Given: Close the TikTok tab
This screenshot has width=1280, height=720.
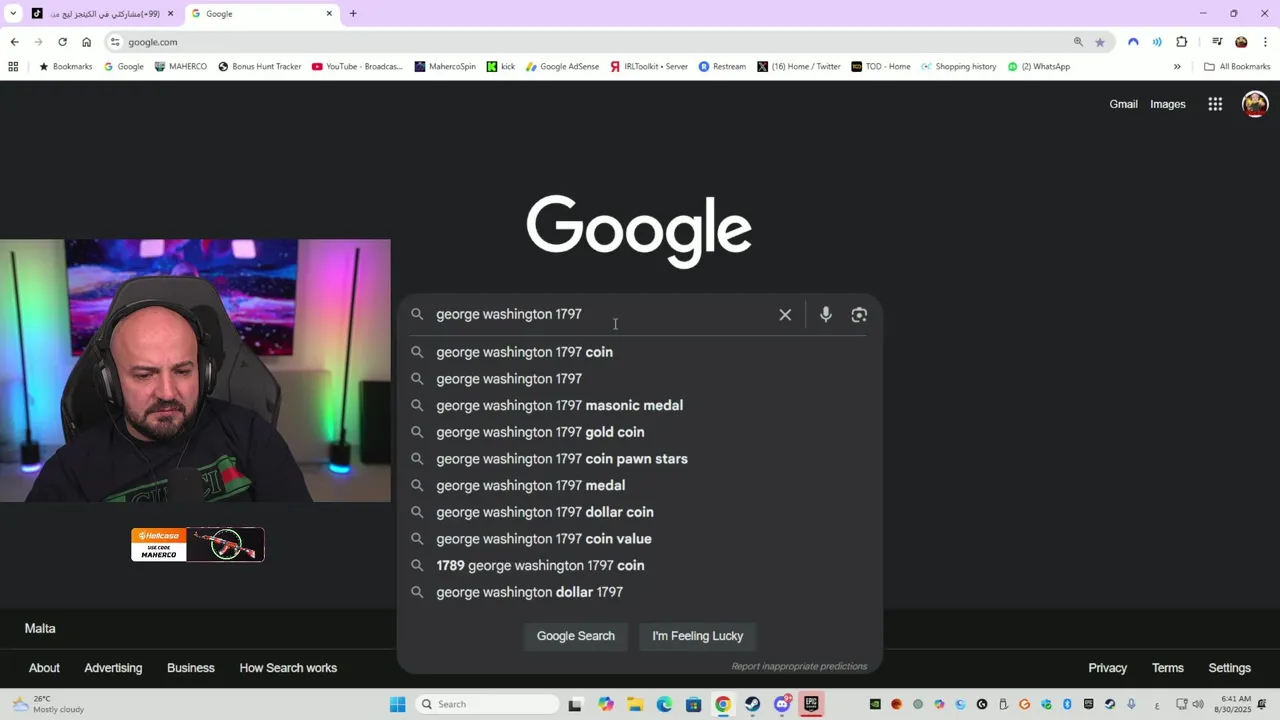Looking at the screenshot, I should click(170, 14).
